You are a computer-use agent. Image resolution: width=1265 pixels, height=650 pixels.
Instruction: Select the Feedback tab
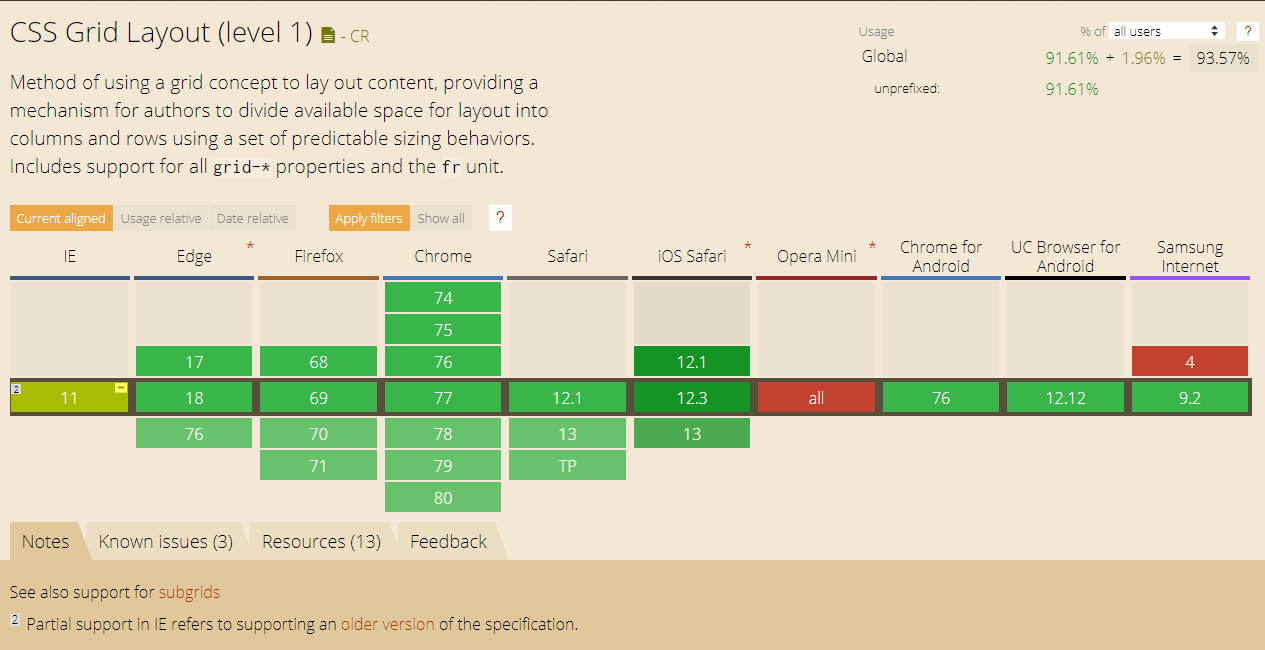448,541
